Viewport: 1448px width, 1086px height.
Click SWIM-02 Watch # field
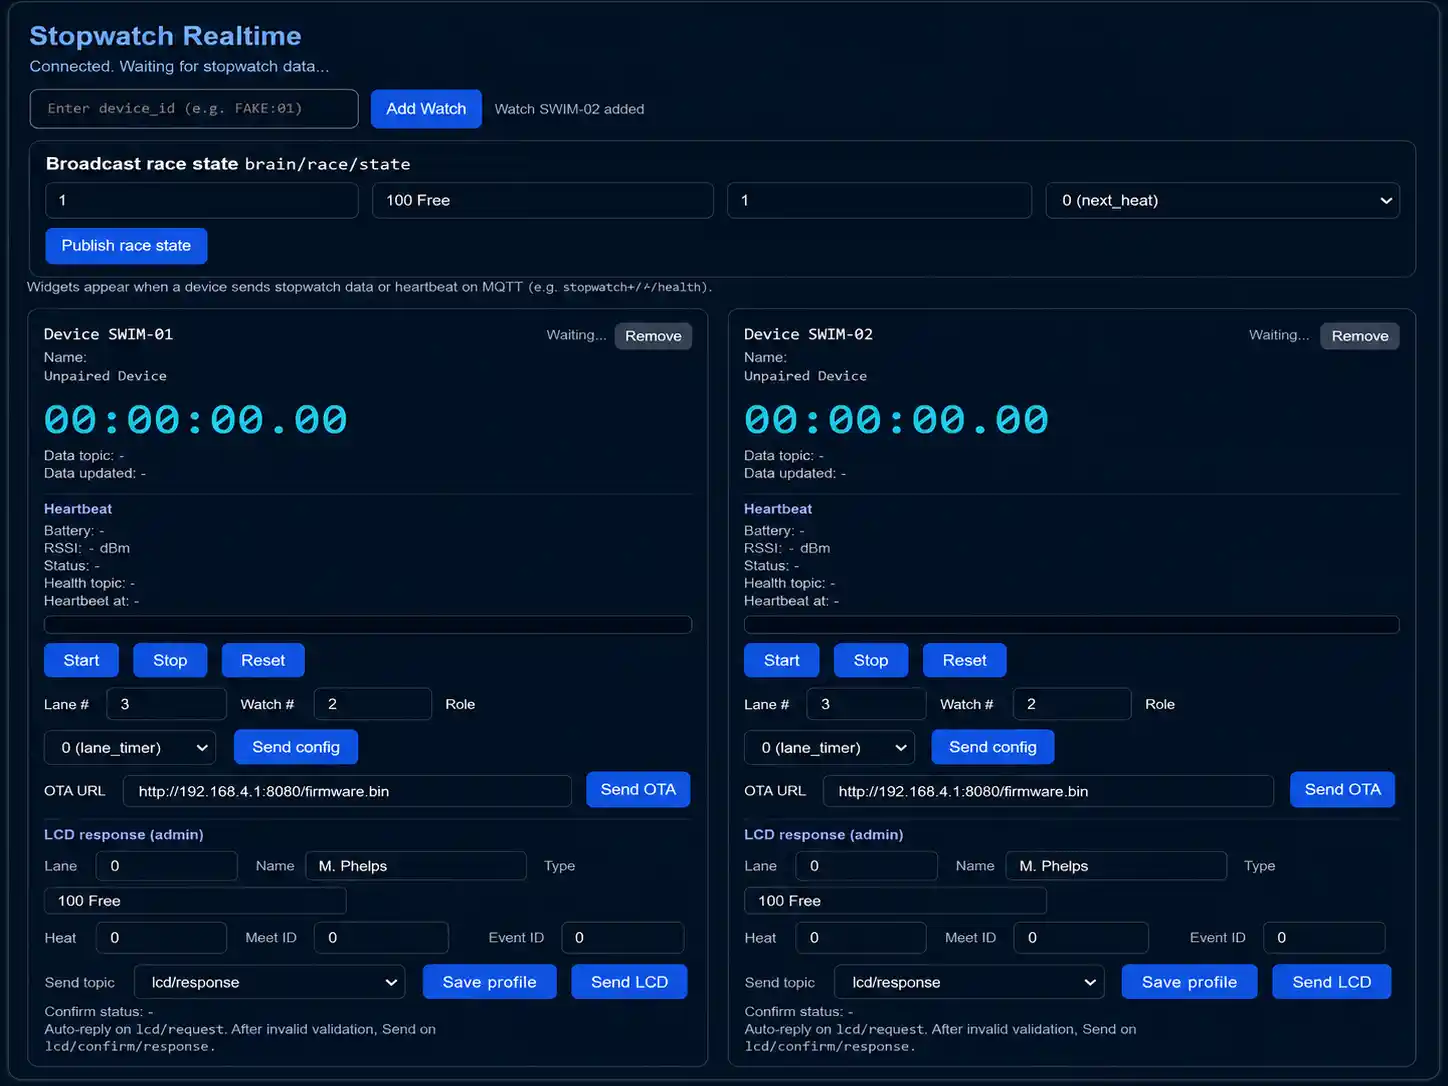[x=1072, y=704]
